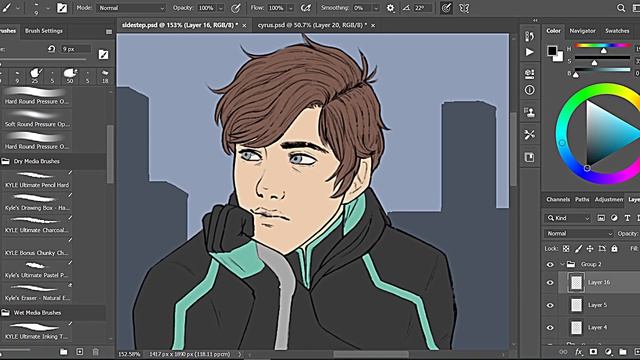Toggle the brush settings panel icon in options bar
The image size is (640, 360).
point(62,8)
